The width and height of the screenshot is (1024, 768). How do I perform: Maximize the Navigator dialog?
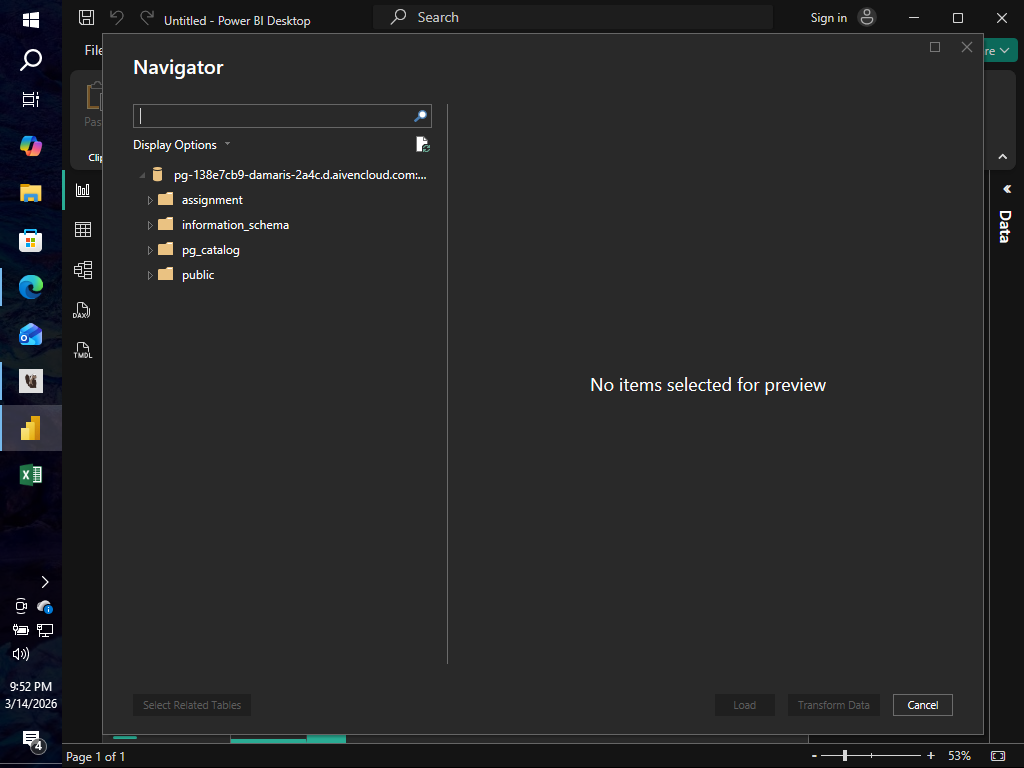click(935, 47)
